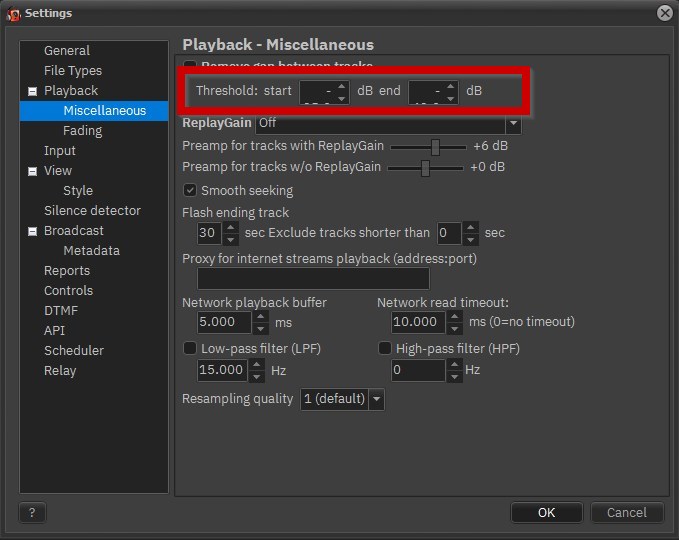Click the Settings app icon in title bar
679x540 pixels.
(13, 13)
